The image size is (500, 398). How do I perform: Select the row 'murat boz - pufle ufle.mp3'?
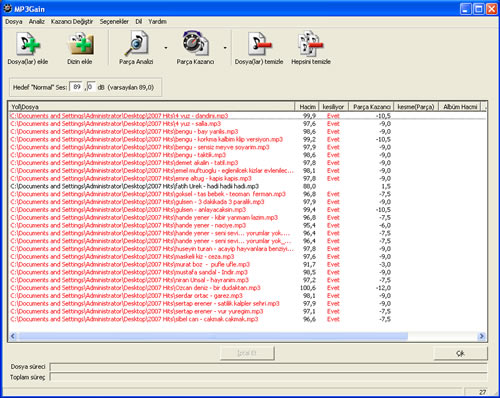click(x=247, y=265)
